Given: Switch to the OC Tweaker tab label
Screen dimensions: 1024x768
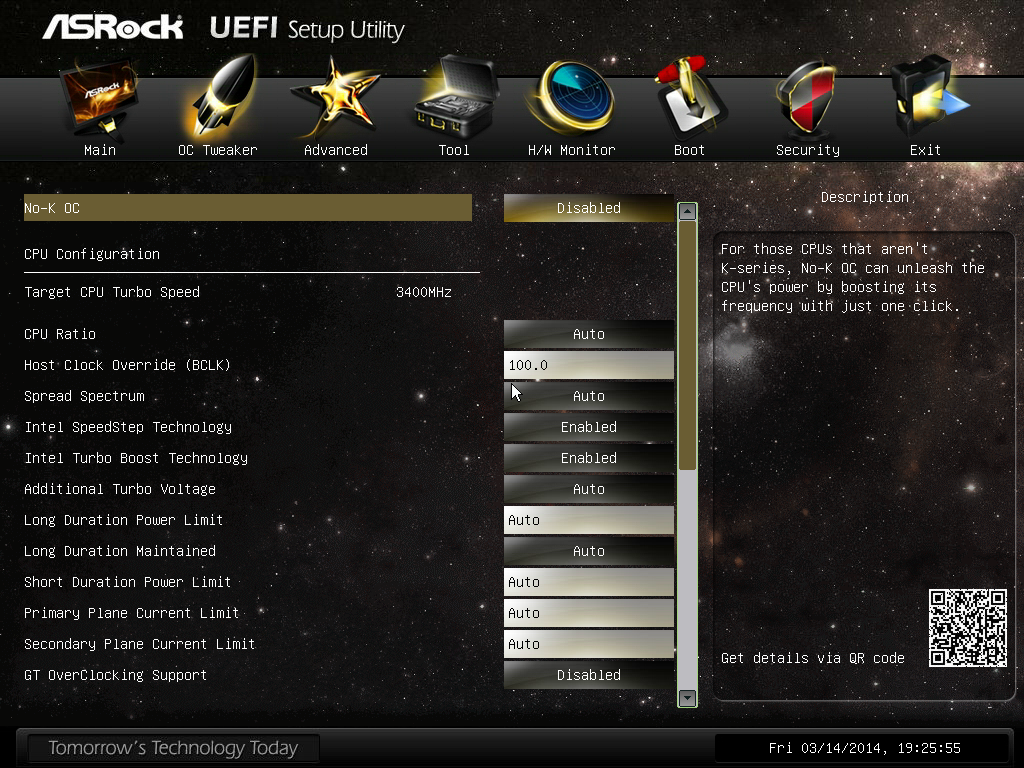Looking at the screenshot, I should (x=218, y=150).
